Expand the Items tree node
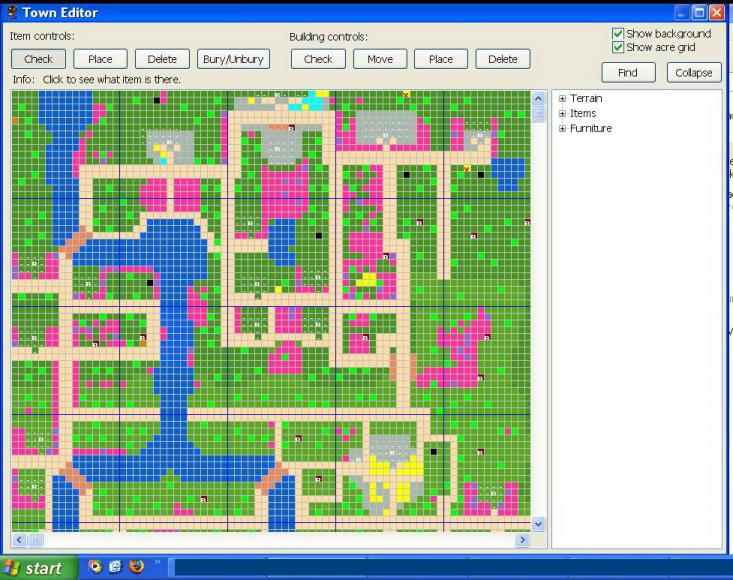The image size is (733, 580). coord(562,114)
